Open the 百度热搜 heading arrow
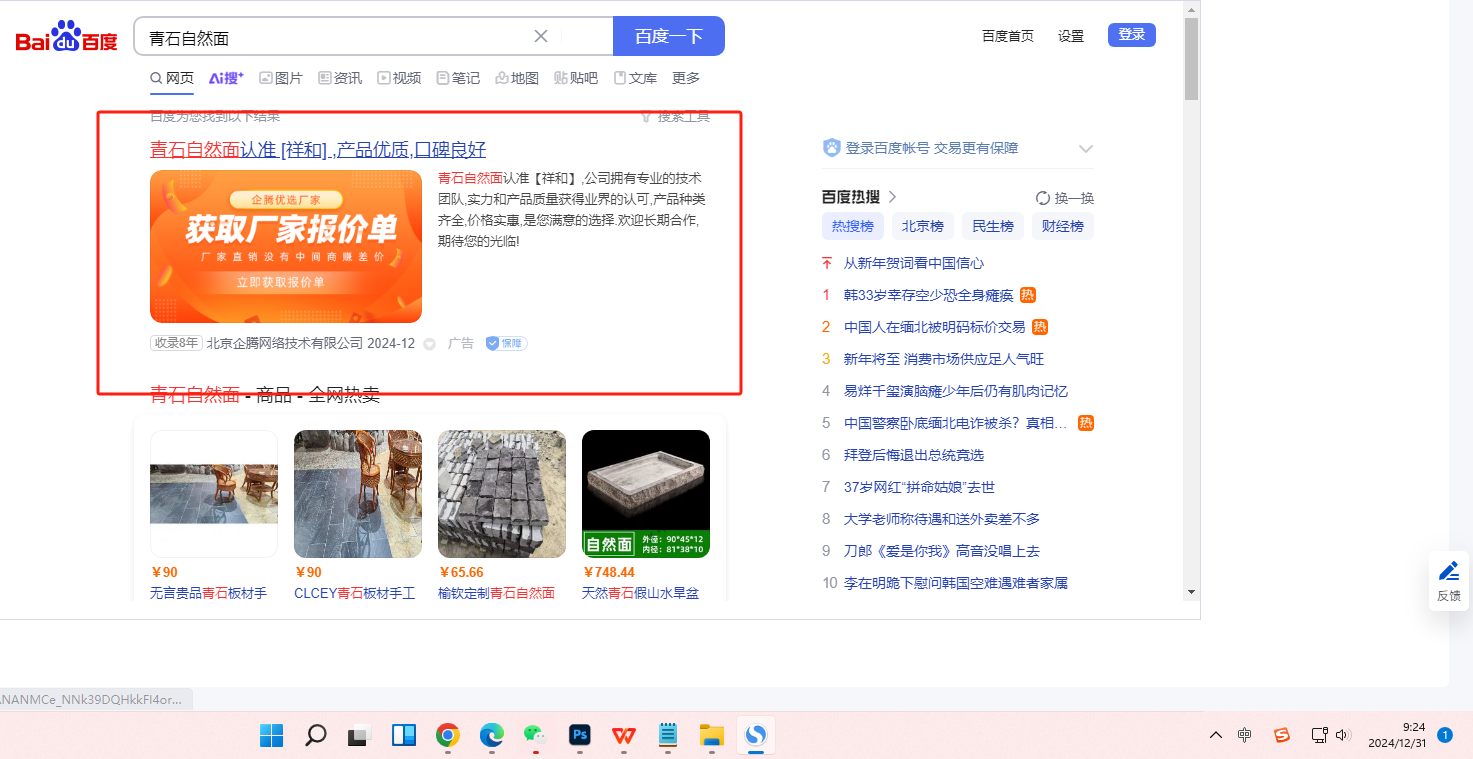Screen dimensions: 1473x759 pos(893,197)
